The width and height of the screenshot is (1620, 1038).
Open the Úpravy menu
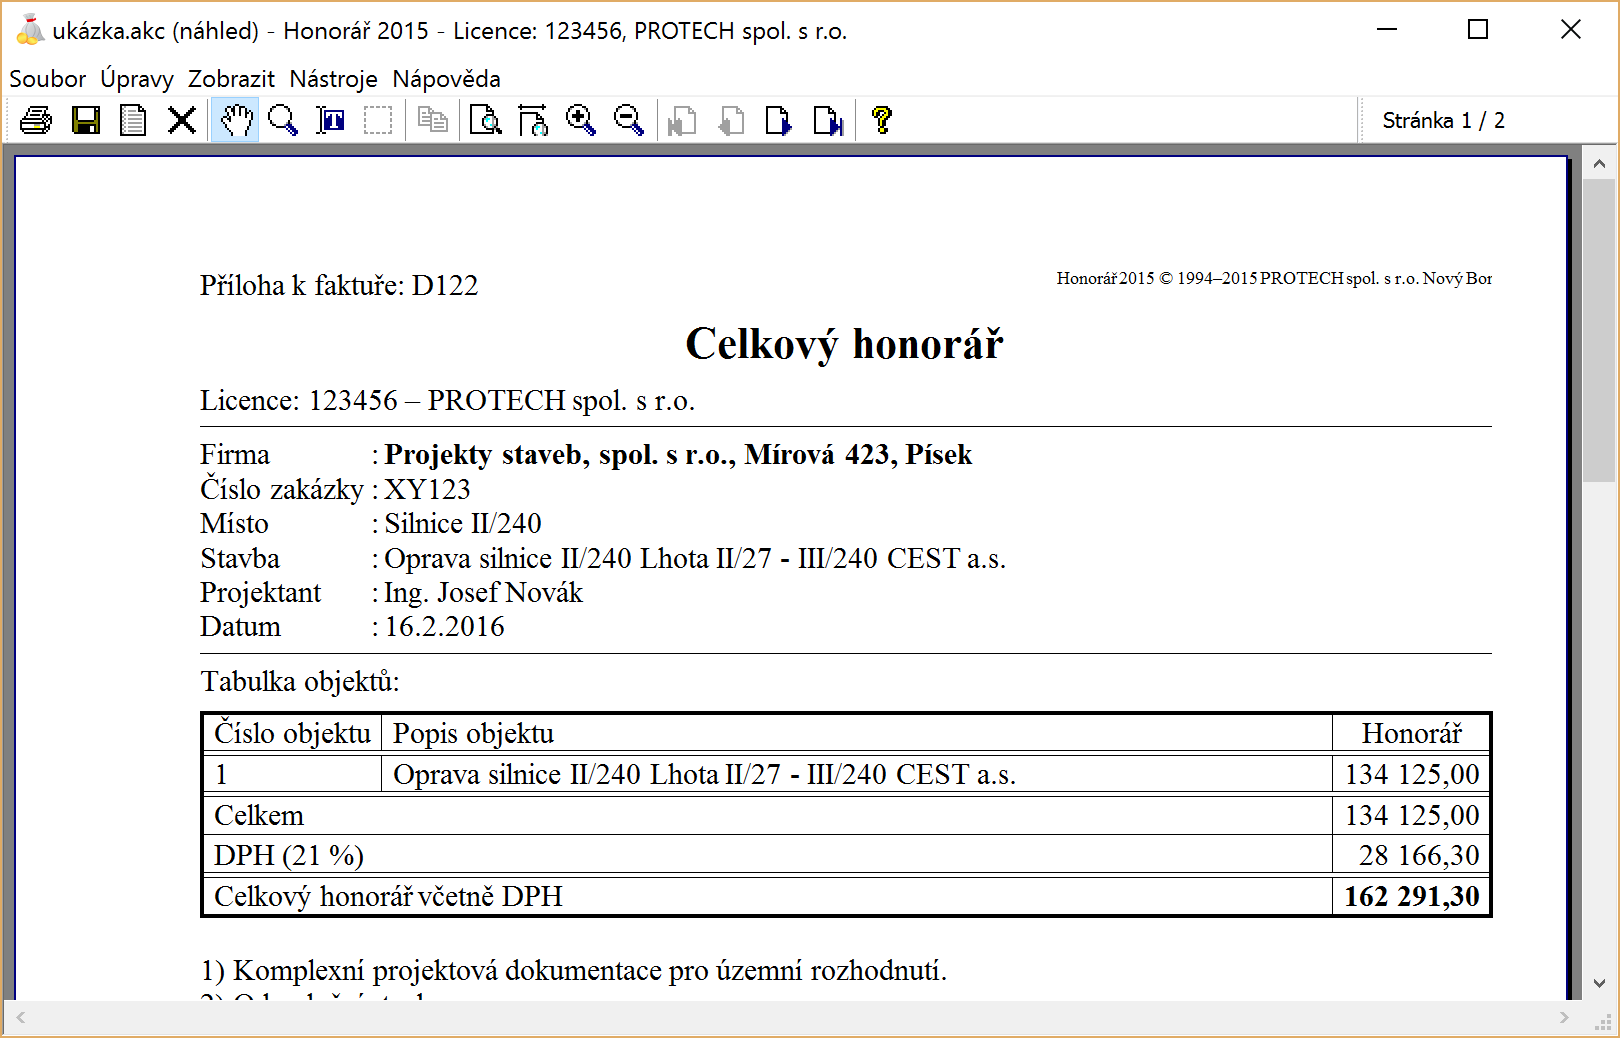click(x=137, y=79)
